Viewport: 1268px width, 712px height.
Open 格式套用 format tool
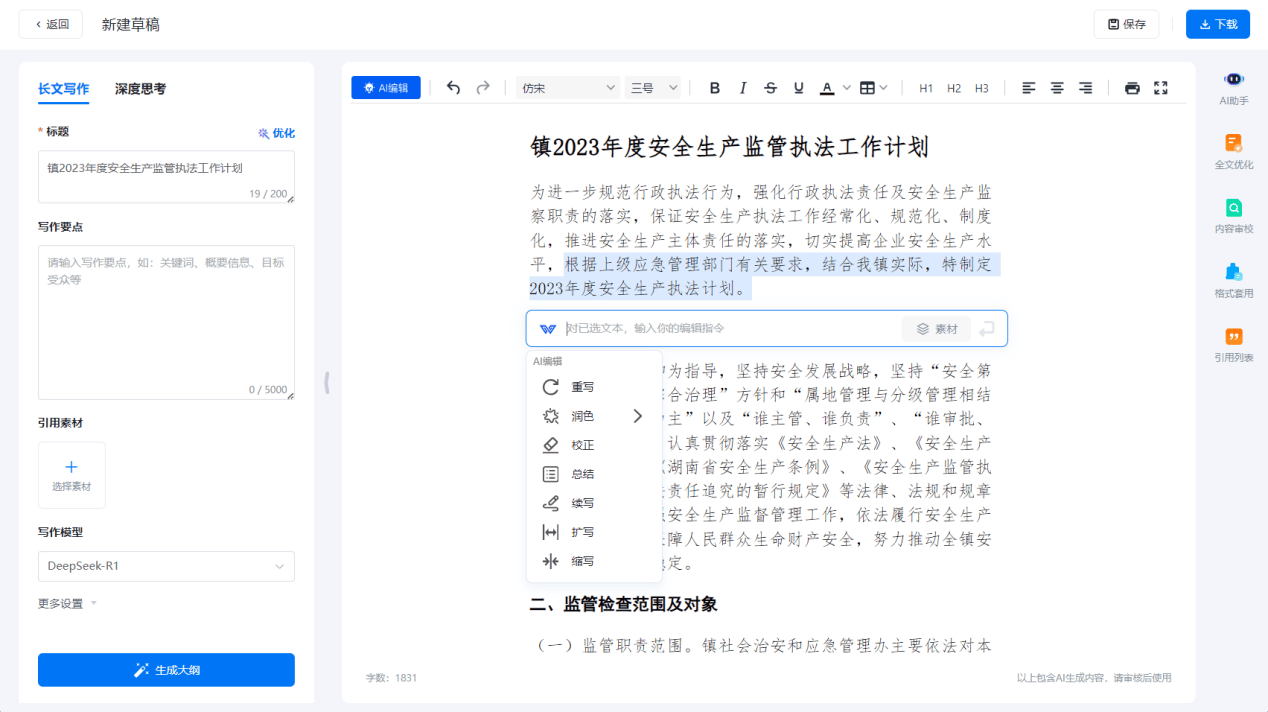tap(1234, 280)
